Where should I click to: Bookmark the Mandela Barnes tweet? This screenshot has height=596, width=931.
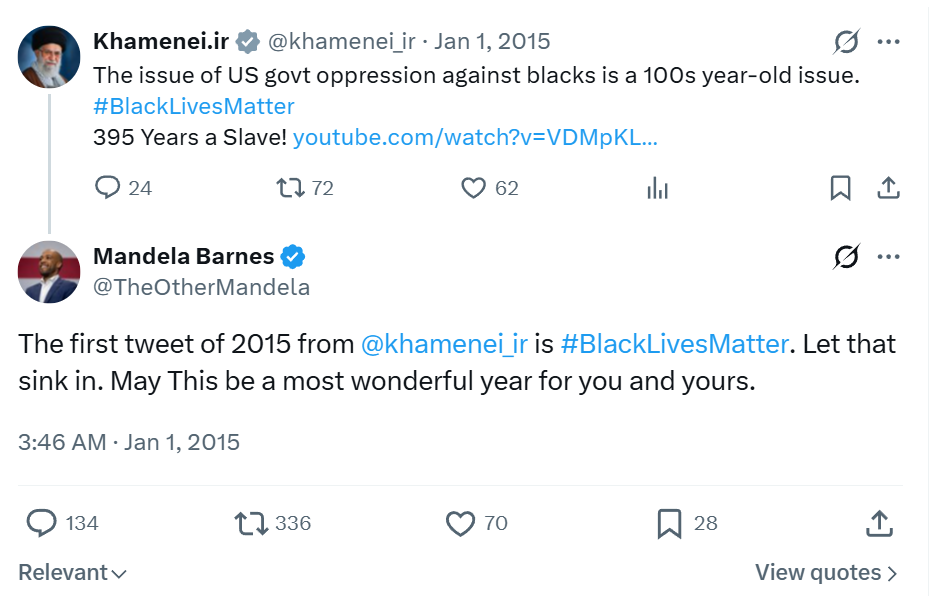point(669,523)
